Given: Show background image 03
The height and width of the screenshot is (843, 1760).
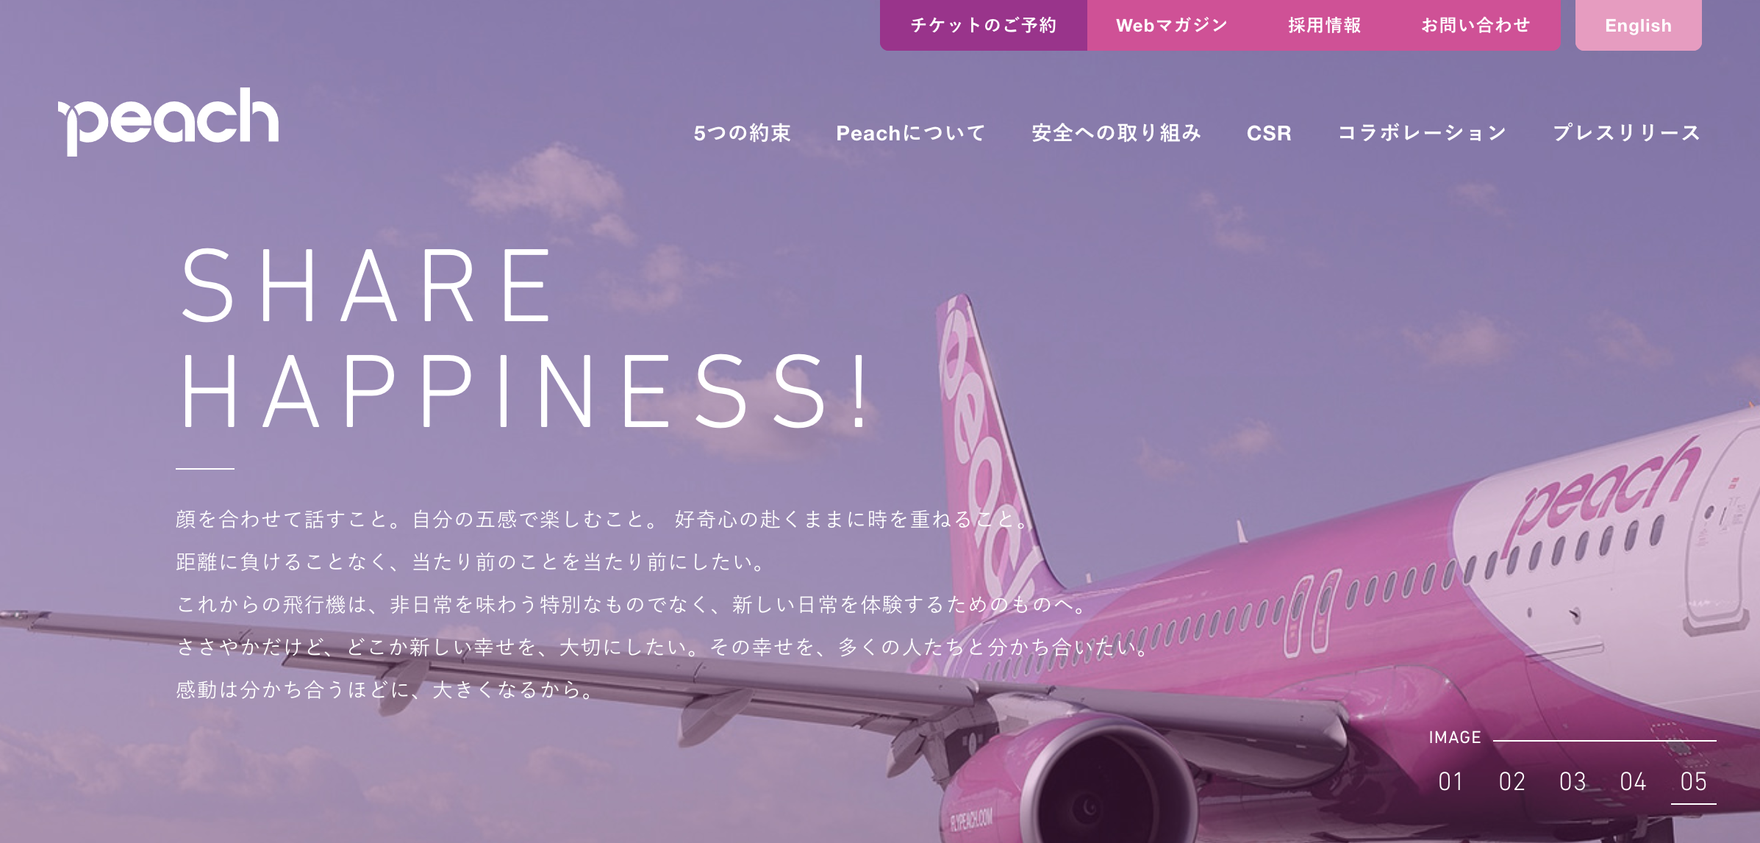Looking at the screenshot, I should 1573,782.
